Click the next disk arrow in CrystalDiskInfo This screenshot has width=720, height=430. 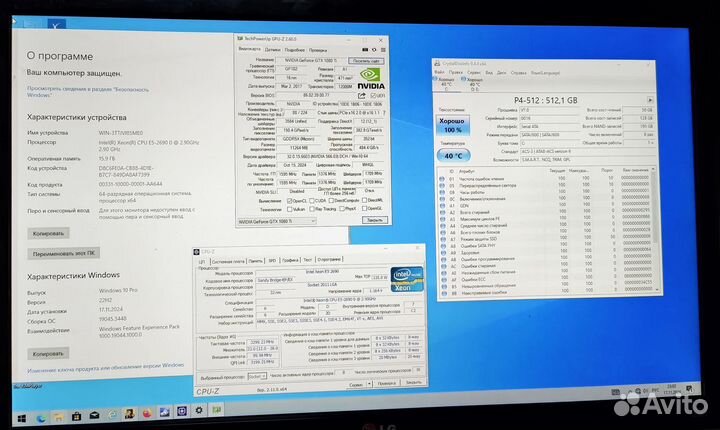[x=650, y=100]
